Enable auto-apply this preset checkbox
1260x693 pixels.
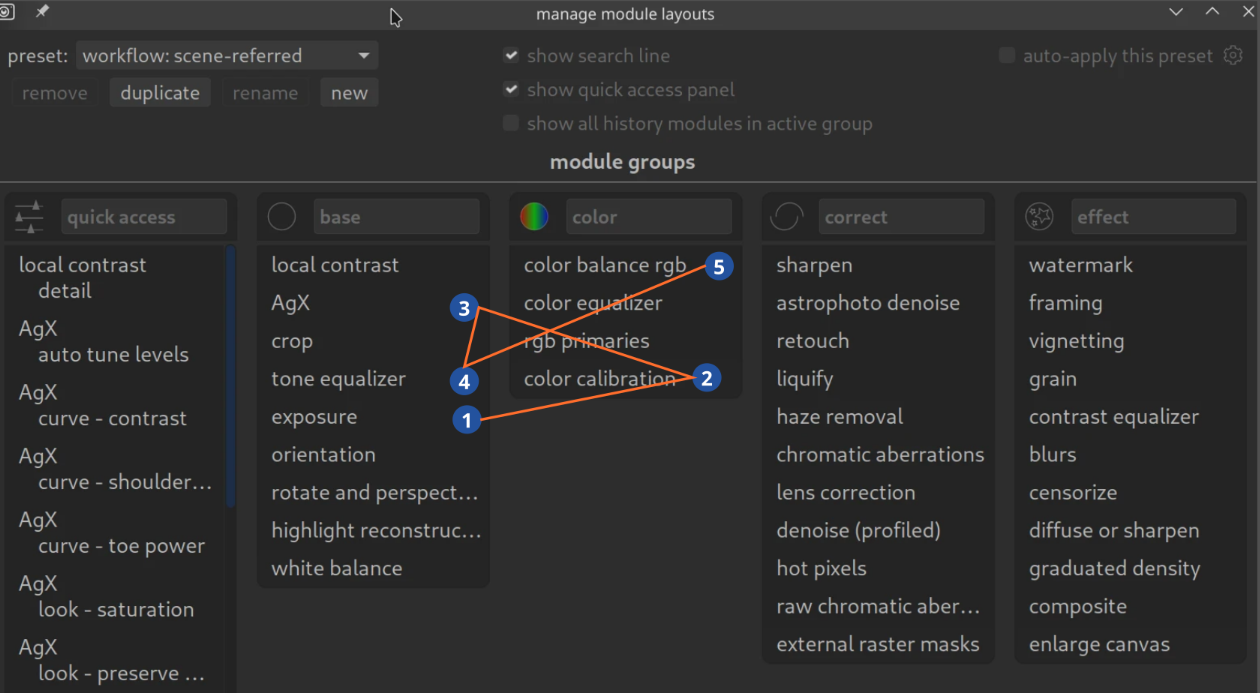(x=1007, y=56)
